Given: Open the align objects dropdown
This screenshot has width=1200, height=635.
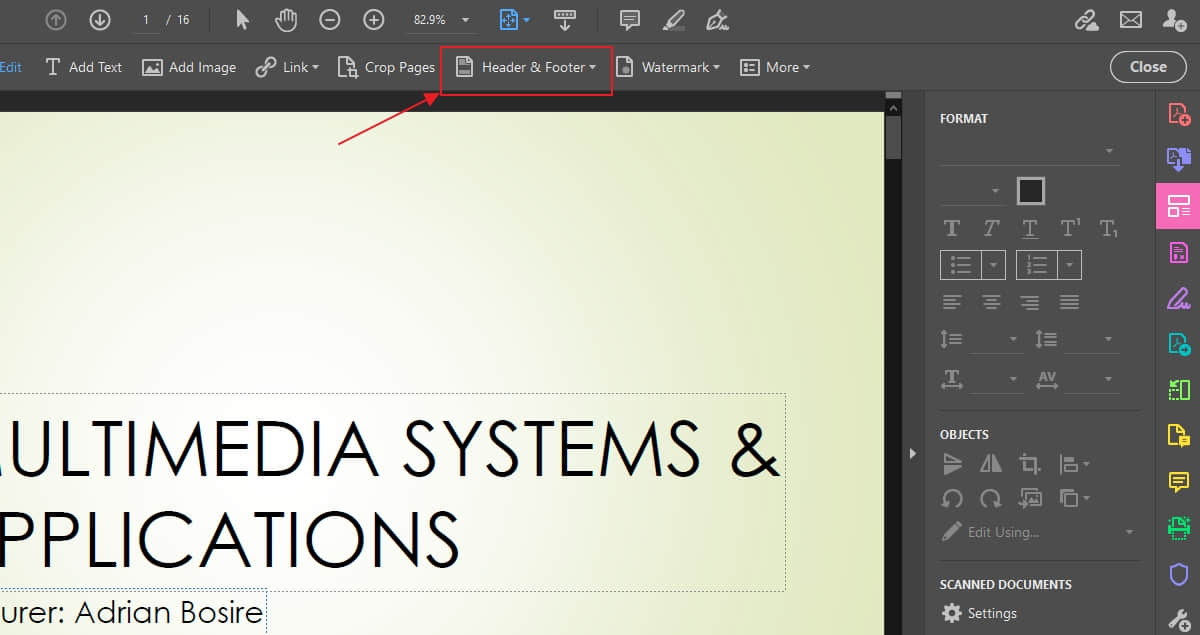Looking at the screenshot, I should (1074, 464).
